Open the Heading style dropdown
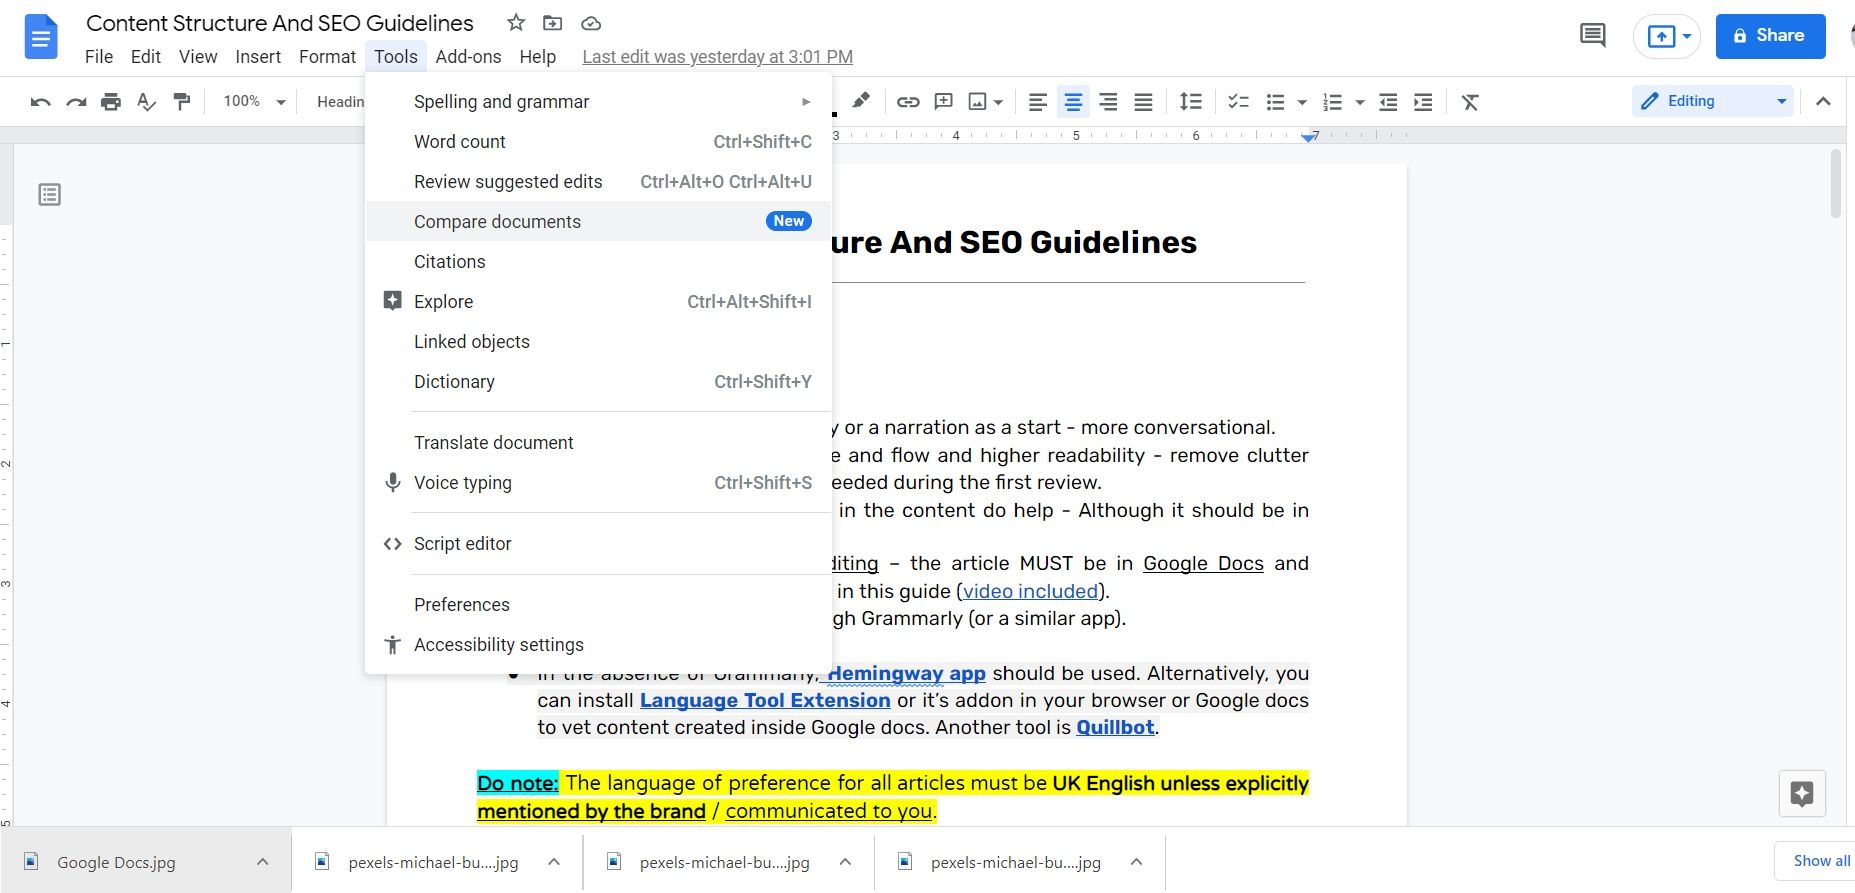Viewport: 1855px width, 893px height. coord(340,101)
